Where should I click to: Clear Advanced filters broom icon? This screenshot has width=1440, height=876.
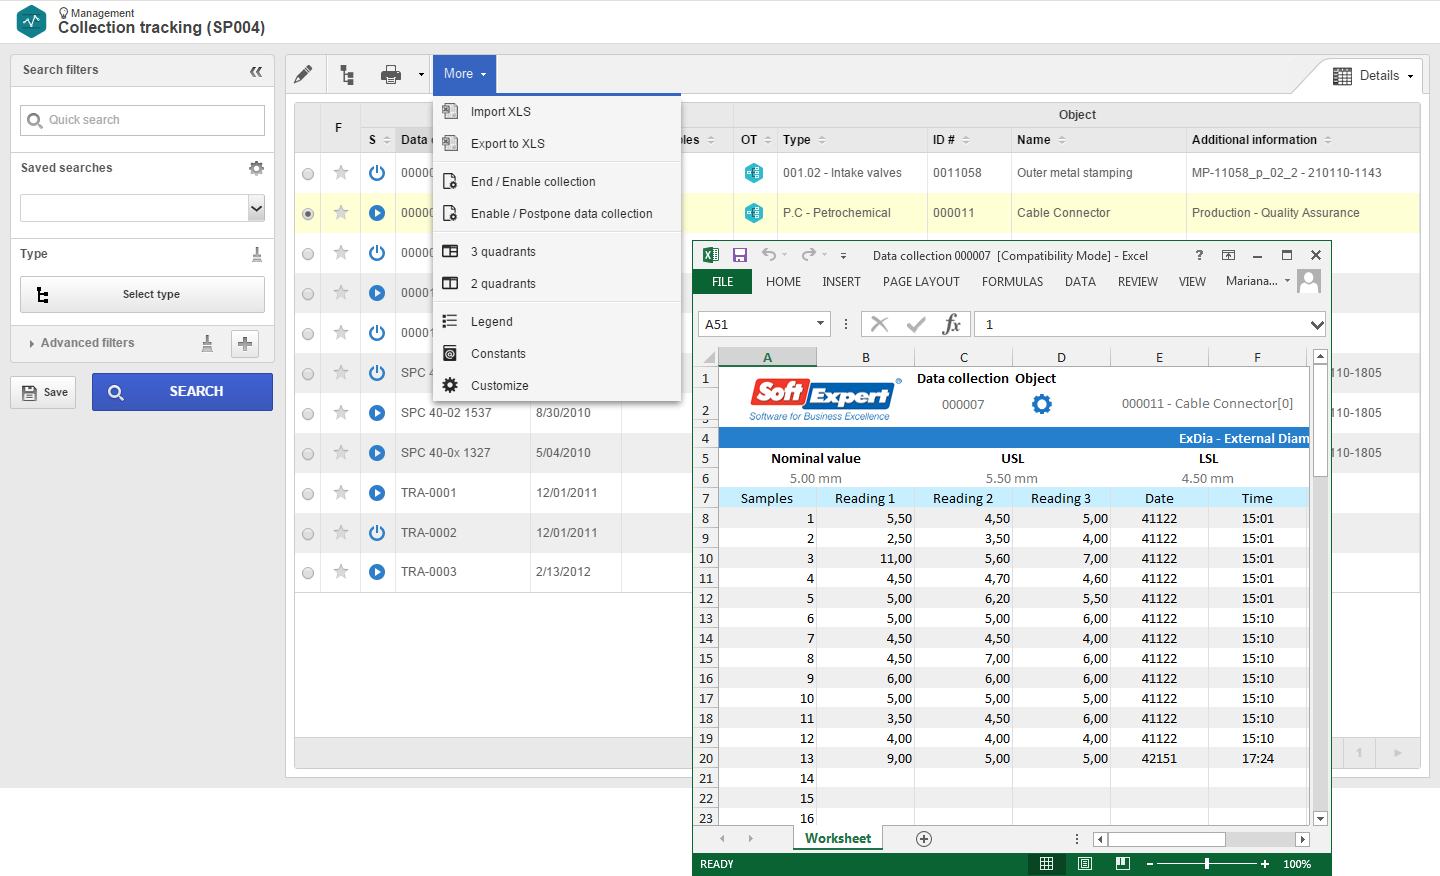point(207,343)
